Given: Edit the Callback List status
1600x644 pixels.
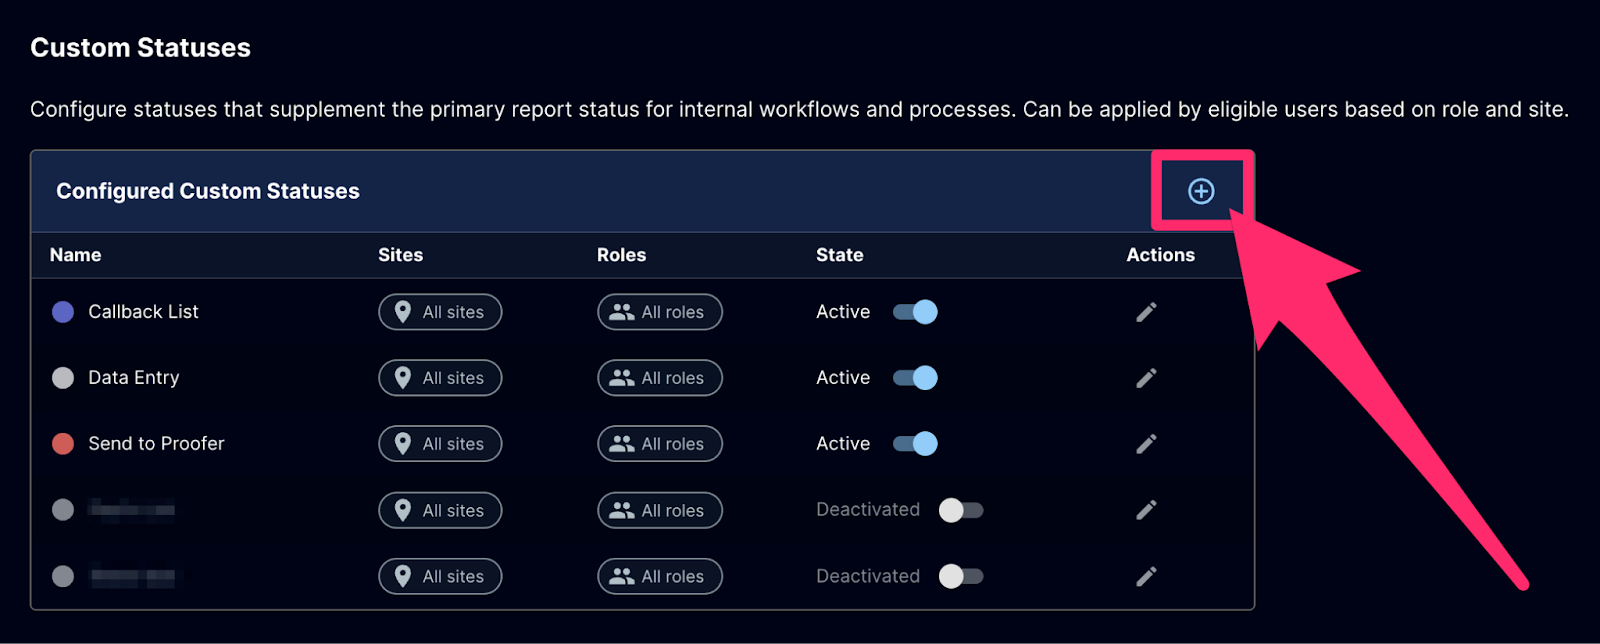Looking at the screenshot, I should coord(1146,312).
